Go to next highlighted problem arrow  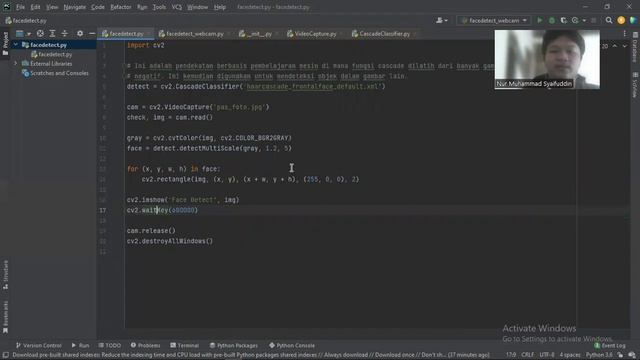624,46
